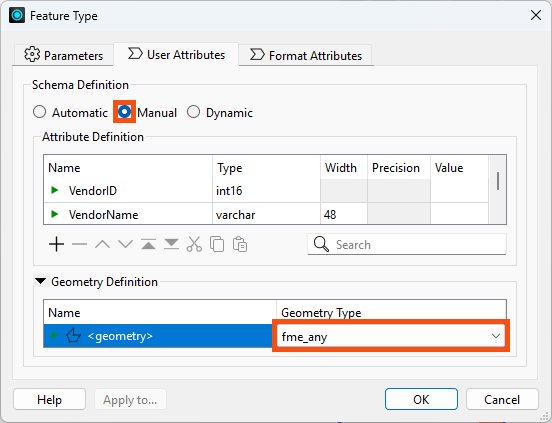552x423 pixels.
Task: Collapse the Geometry Definition section
Action: 40,281
